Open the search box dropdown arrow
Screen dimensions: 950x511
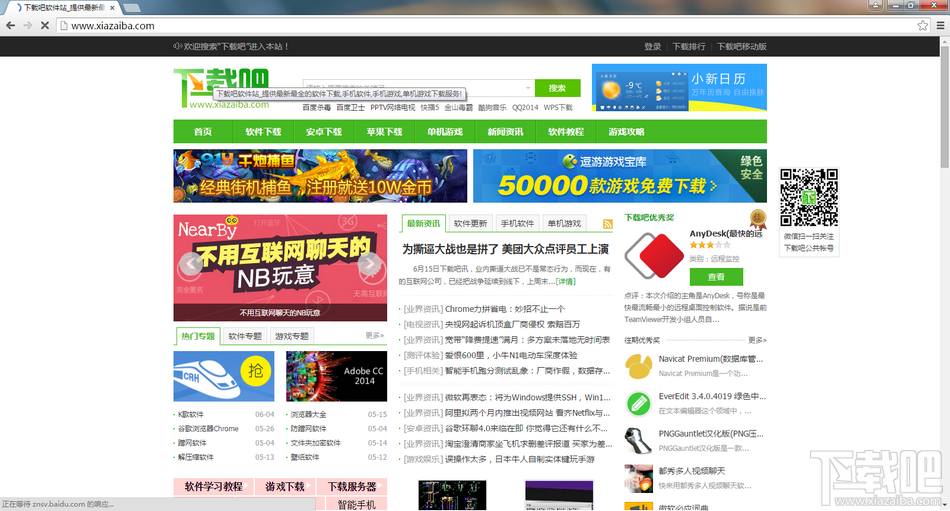coord(528,88)
